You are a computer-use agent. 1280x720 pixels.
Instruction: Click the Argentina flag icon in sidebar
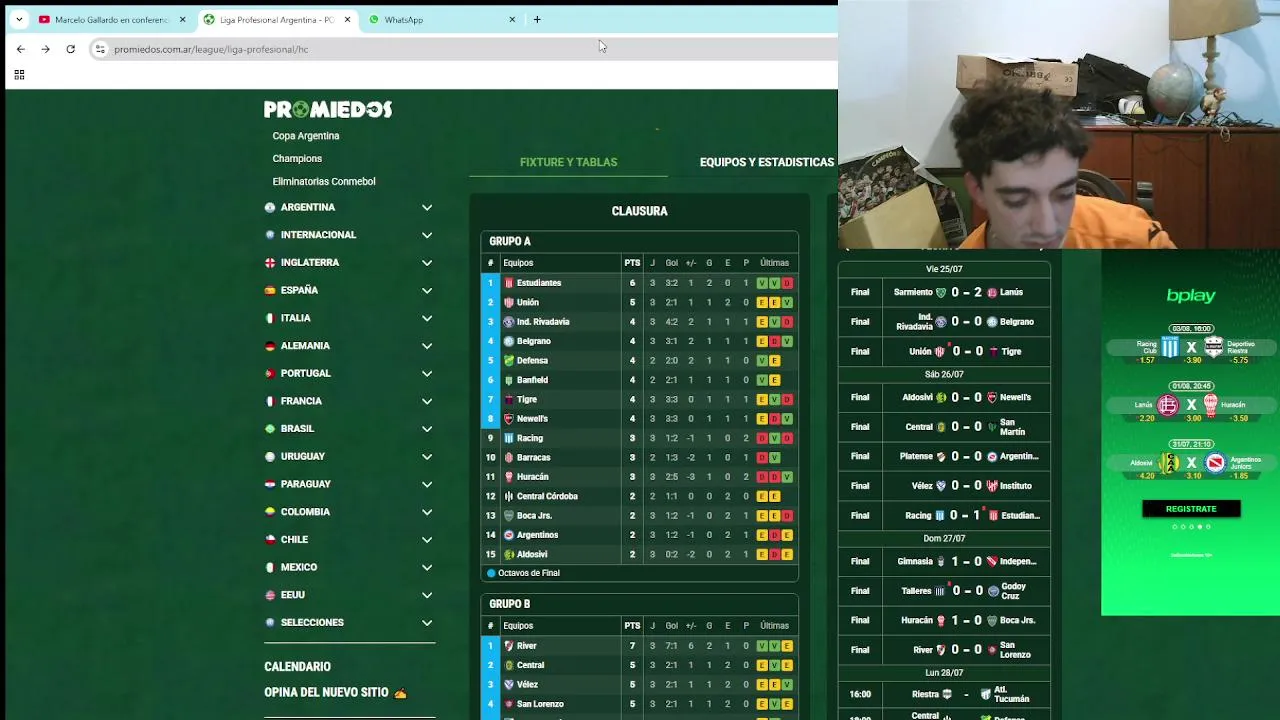(x=269, y=208)
